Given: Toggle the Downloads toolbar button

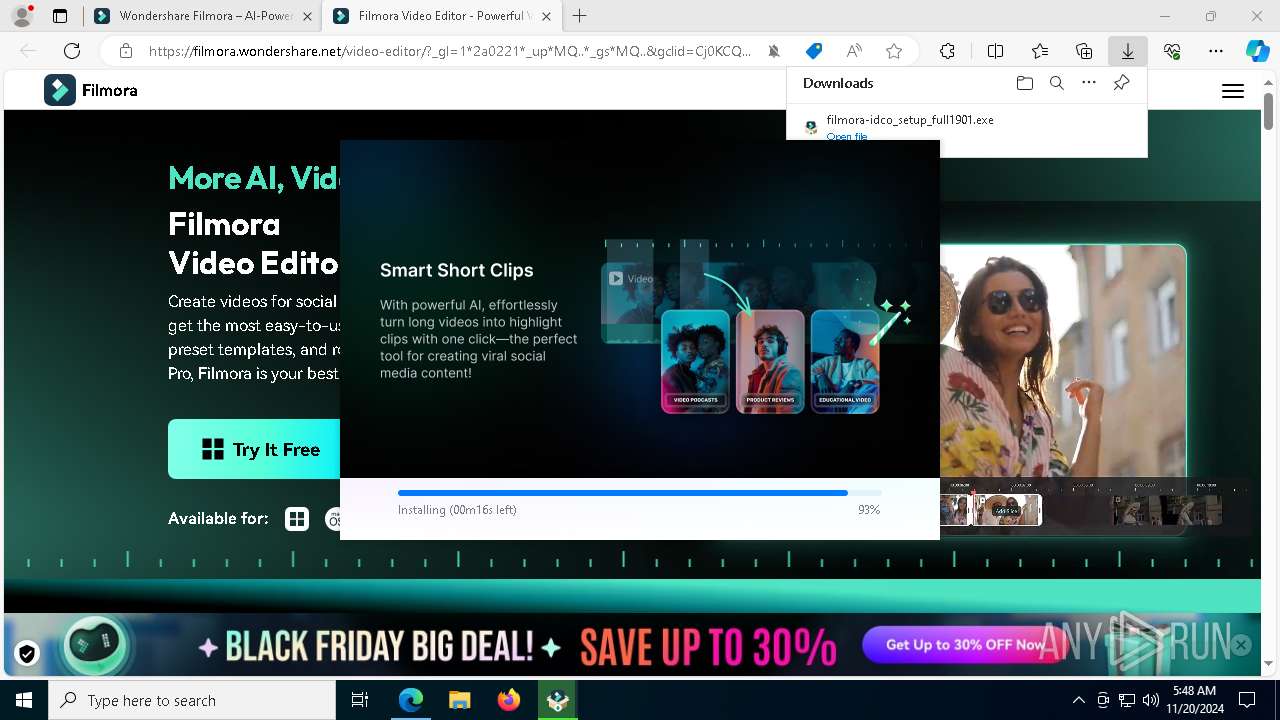Looking at the screenshot, I should [1128, 51].
